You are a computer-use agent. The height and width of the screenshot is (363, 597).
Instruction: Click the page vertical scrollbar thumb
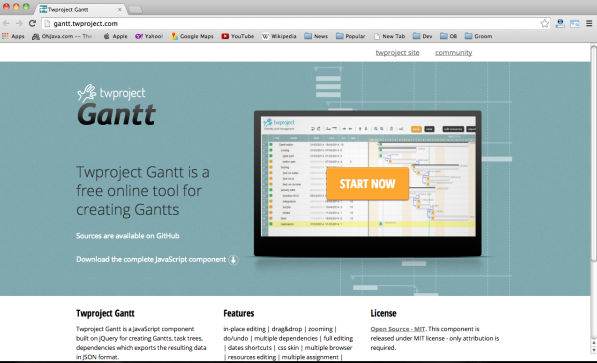[x=593, y=154]
